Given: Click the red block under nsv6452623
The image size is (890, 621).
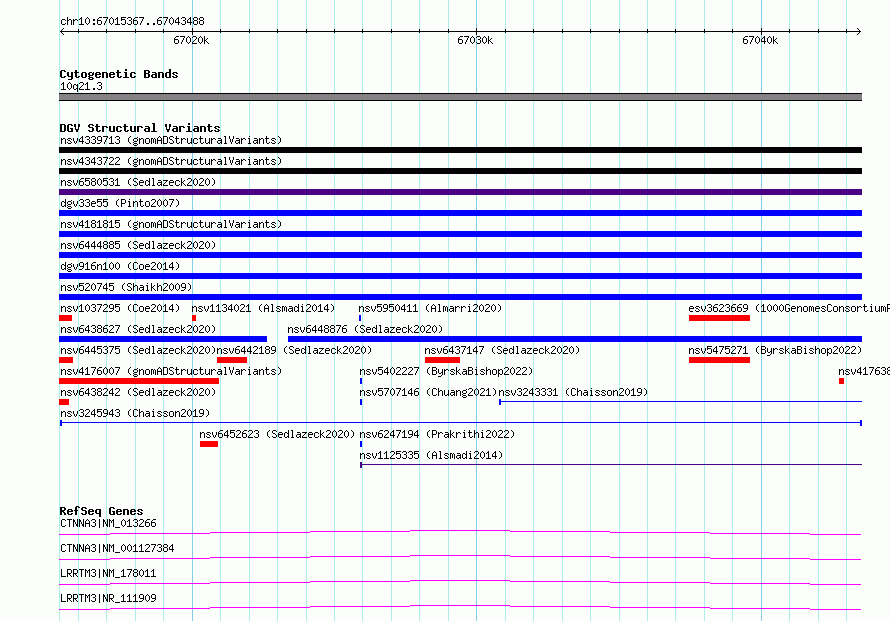Looking at the screenshot, I should [x=209, y=444].
